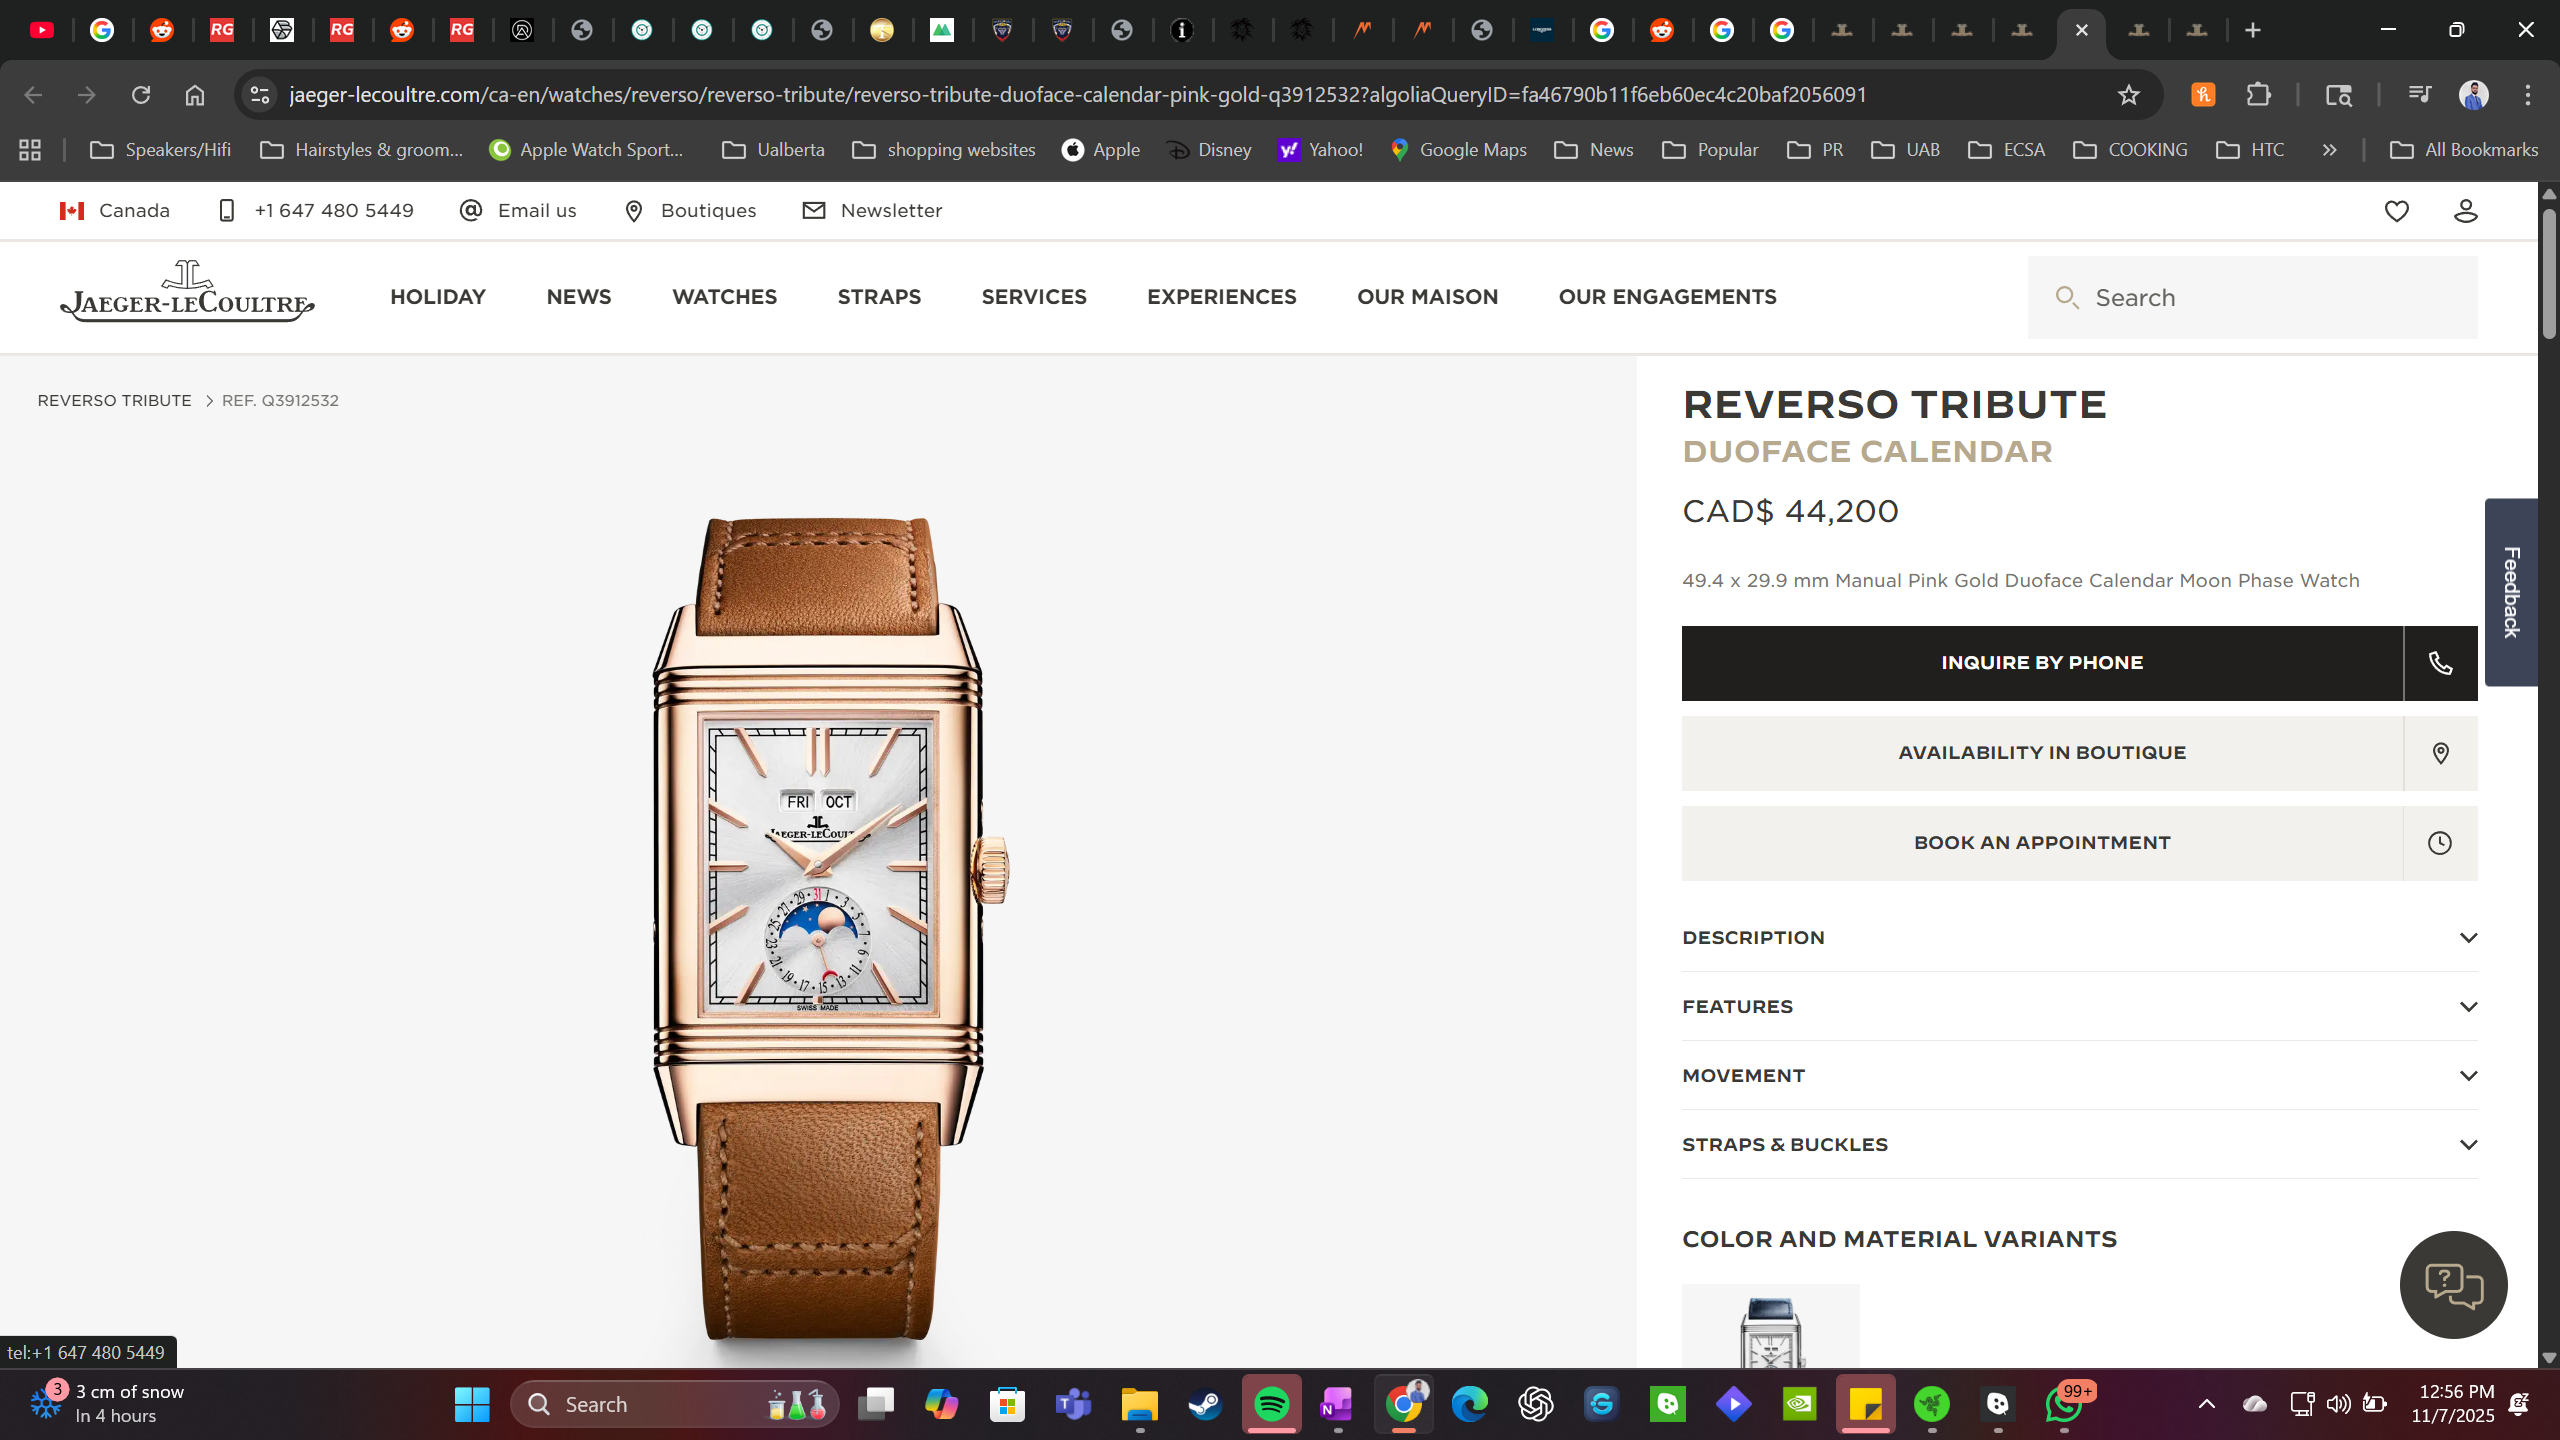
Task: Click the Book an Appointment button
Action: tap(2041, 843)
